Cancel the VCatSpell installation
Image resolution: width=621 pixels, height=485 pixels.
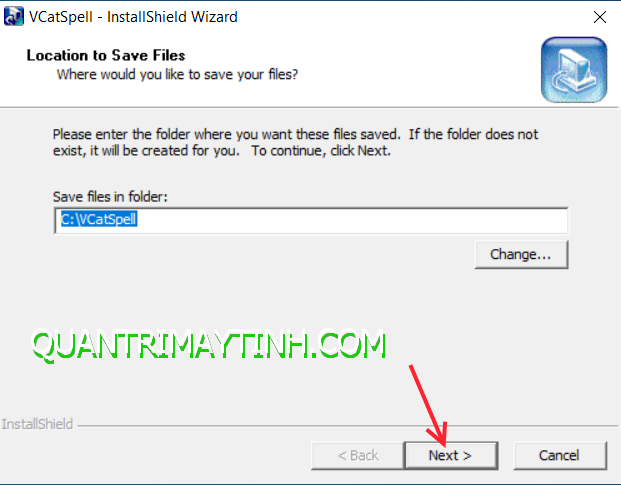pyautogui.click(x=560, y=455)
